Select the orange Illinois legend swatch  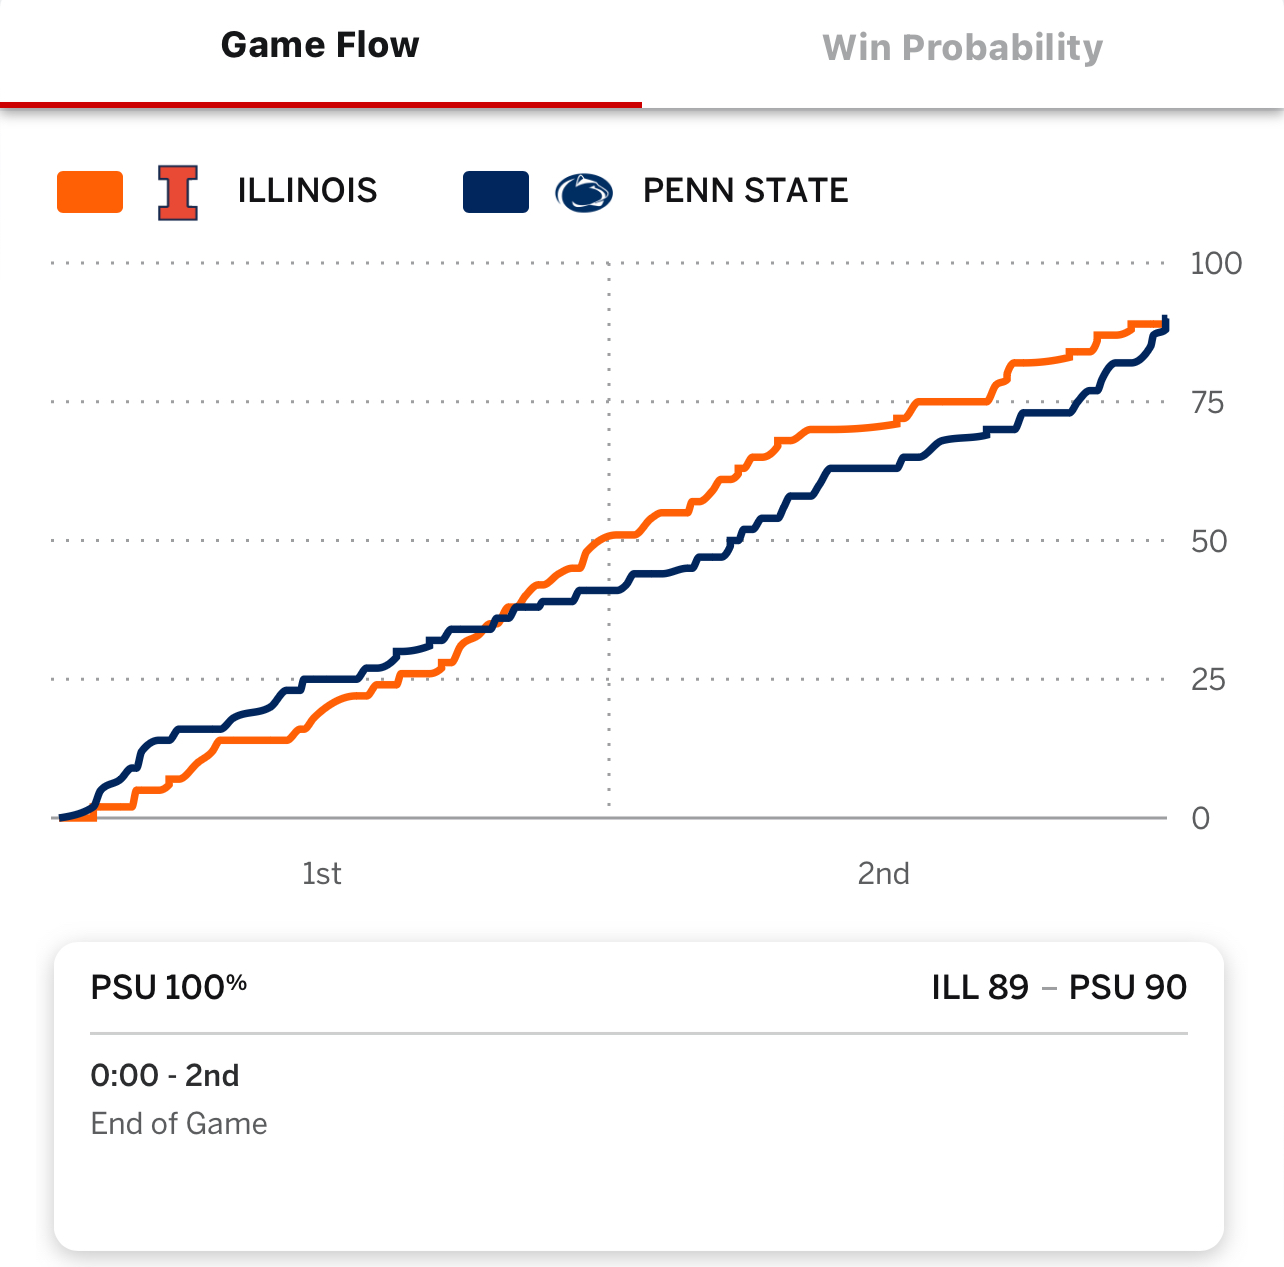click(90, 192)
